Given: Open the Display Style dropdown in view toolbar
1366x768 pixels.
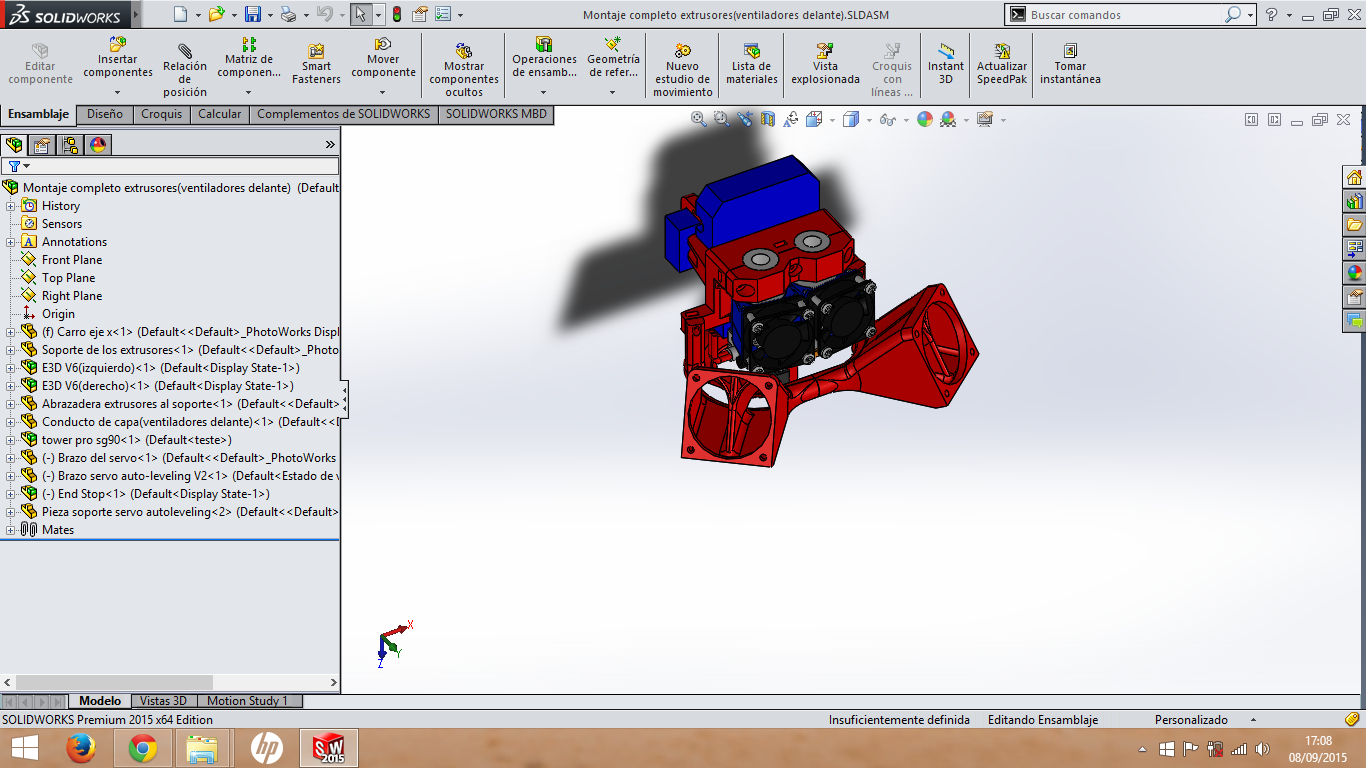Looking at the screenshot, I should [870, 120].
